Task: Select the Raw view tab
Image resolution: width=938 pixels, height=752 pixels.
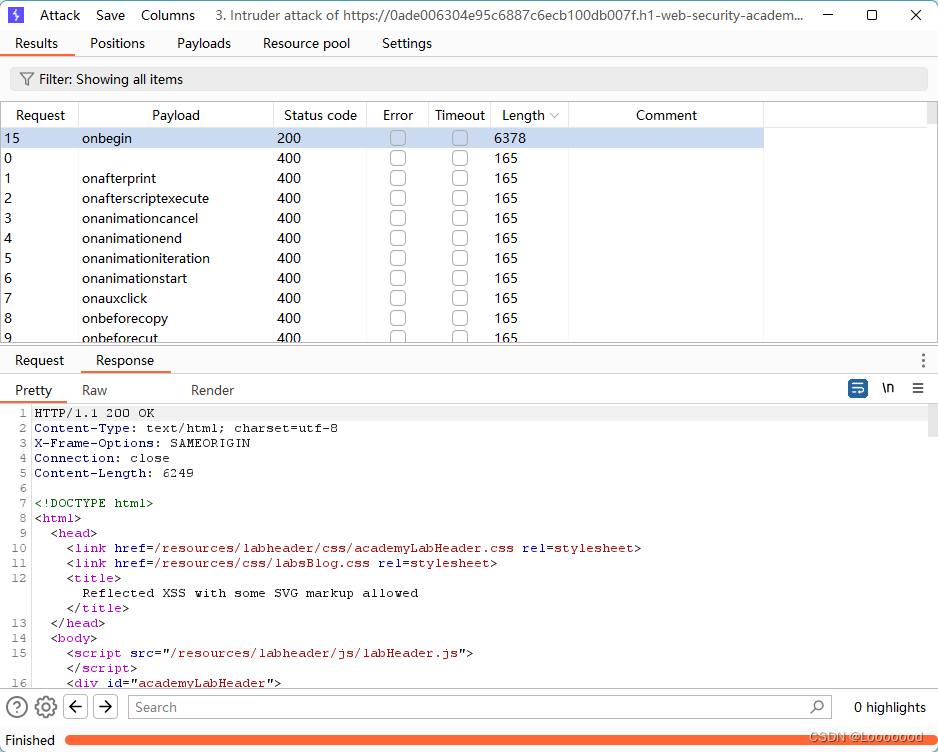Action: [x=95, y=390]
